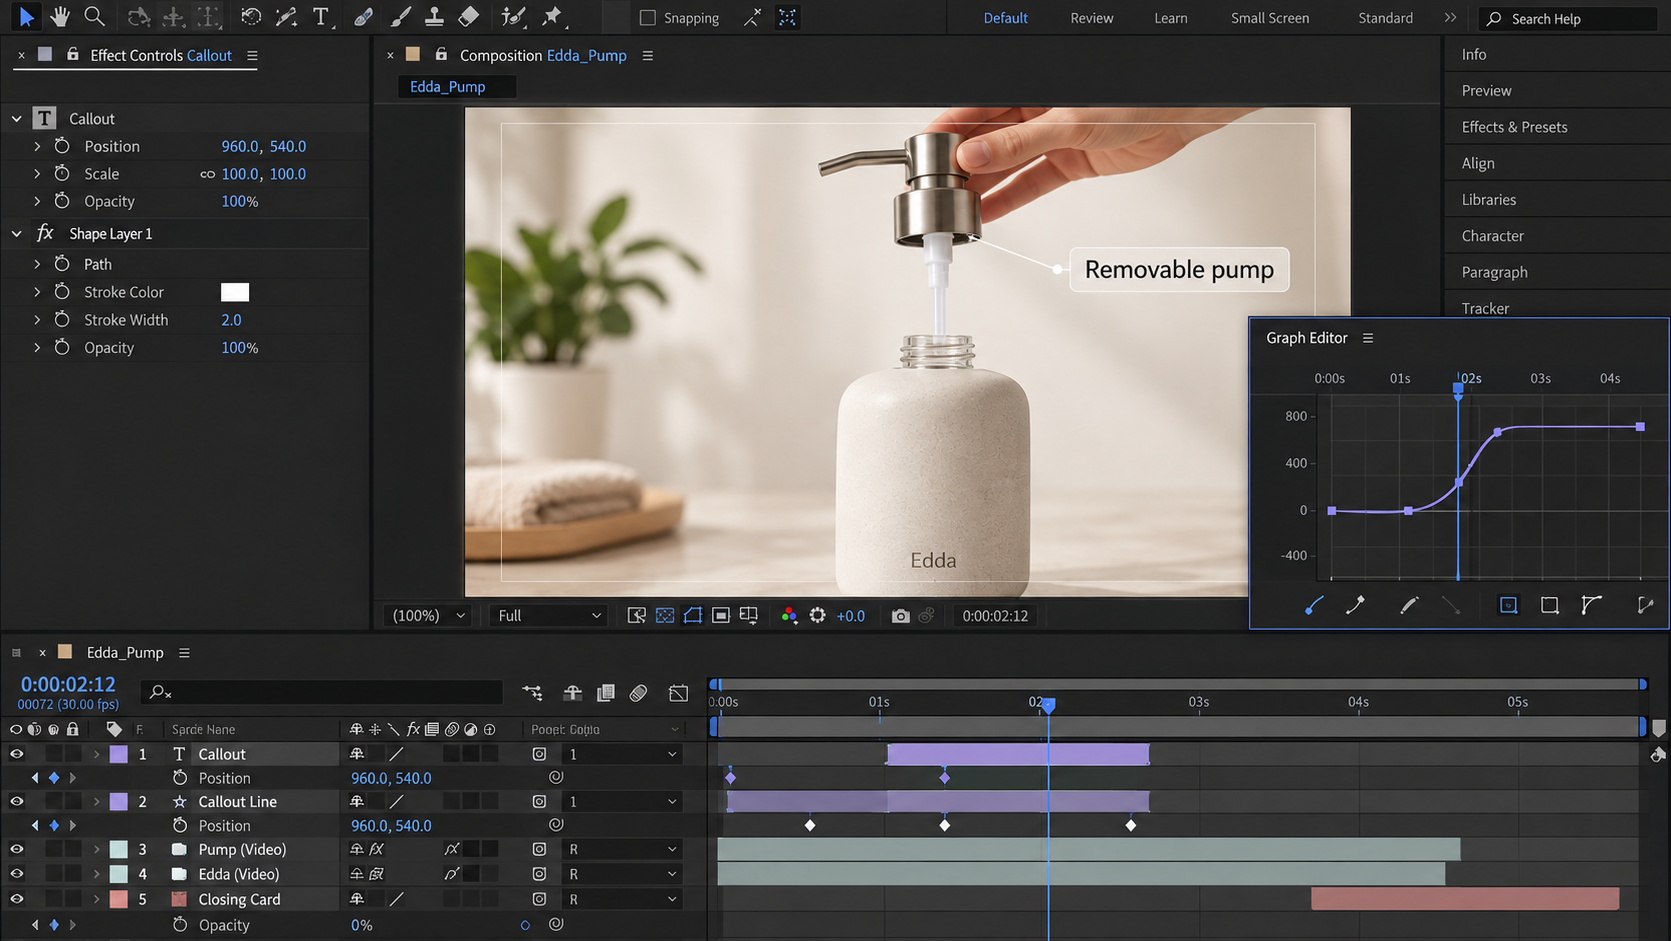Viewport: 1671px width, 941px height.
Task: Click the timeline layer search icon
Action: [159, 692]
